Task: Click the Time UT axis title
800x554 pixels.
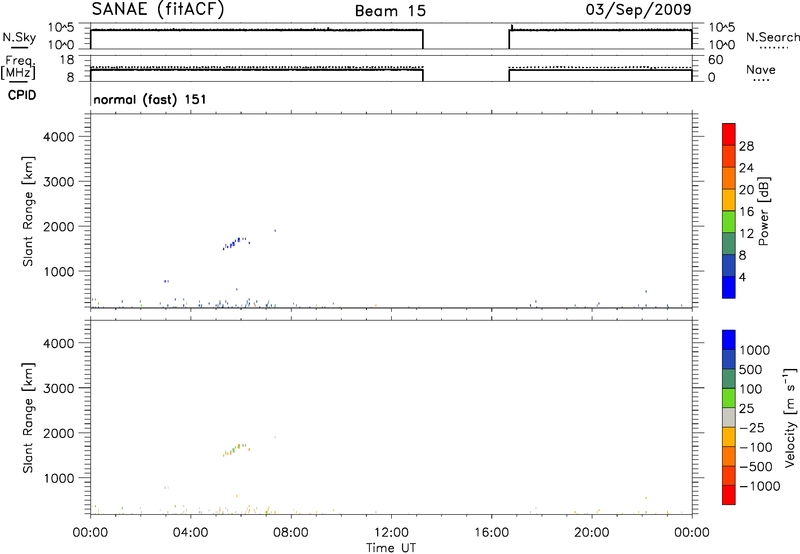Action: [x=391, y=548]
